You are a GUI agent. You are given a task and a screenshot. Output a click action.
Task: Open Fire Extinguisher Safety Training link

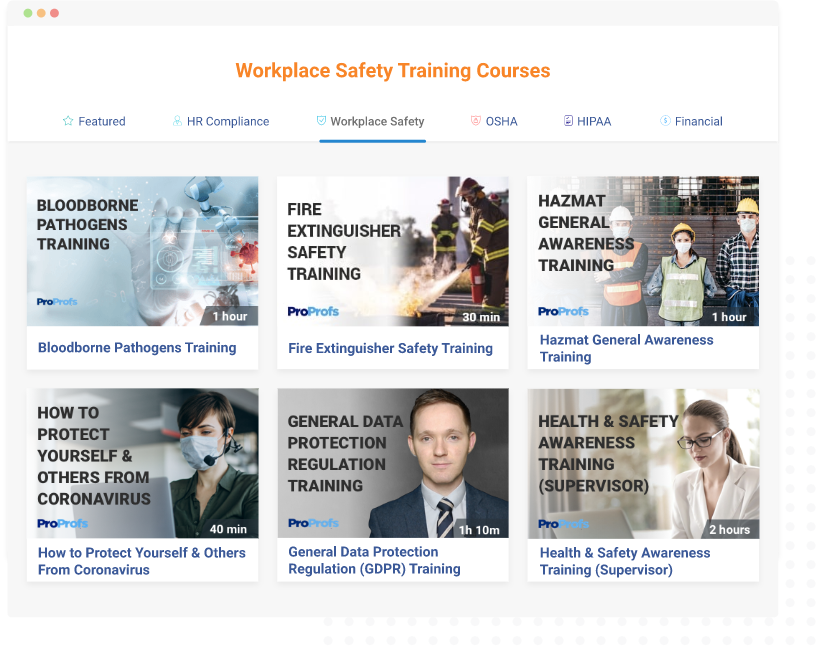click(x=392, y=348)
